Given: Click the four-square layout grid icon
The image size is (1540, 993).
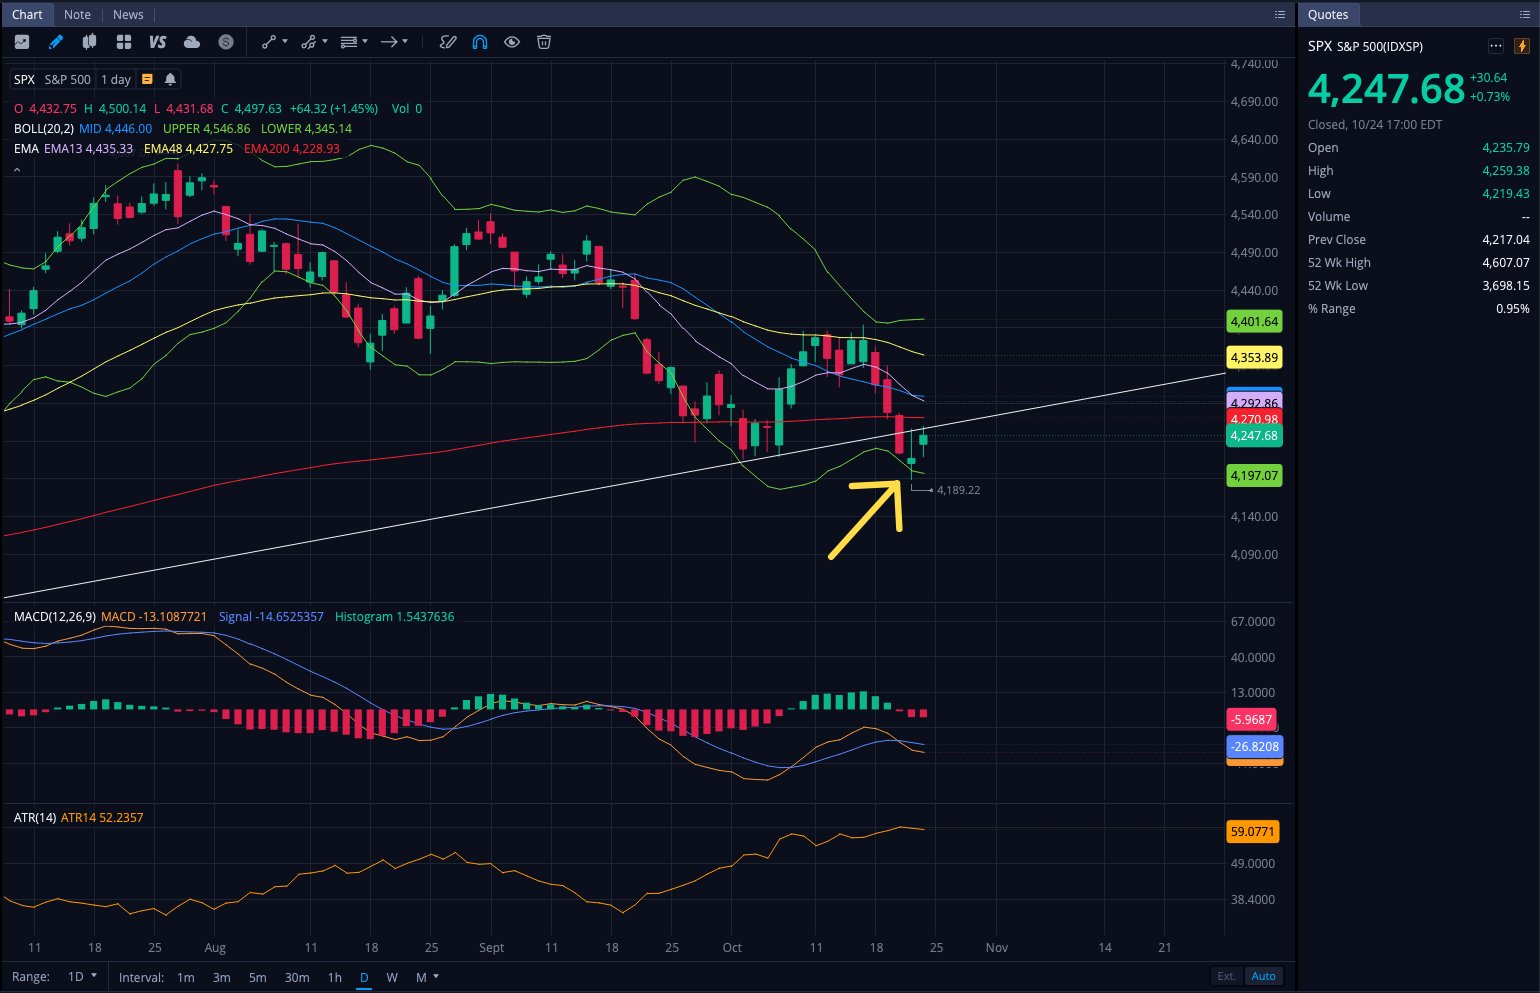Looking at the screenshot, I should (124, 42).
